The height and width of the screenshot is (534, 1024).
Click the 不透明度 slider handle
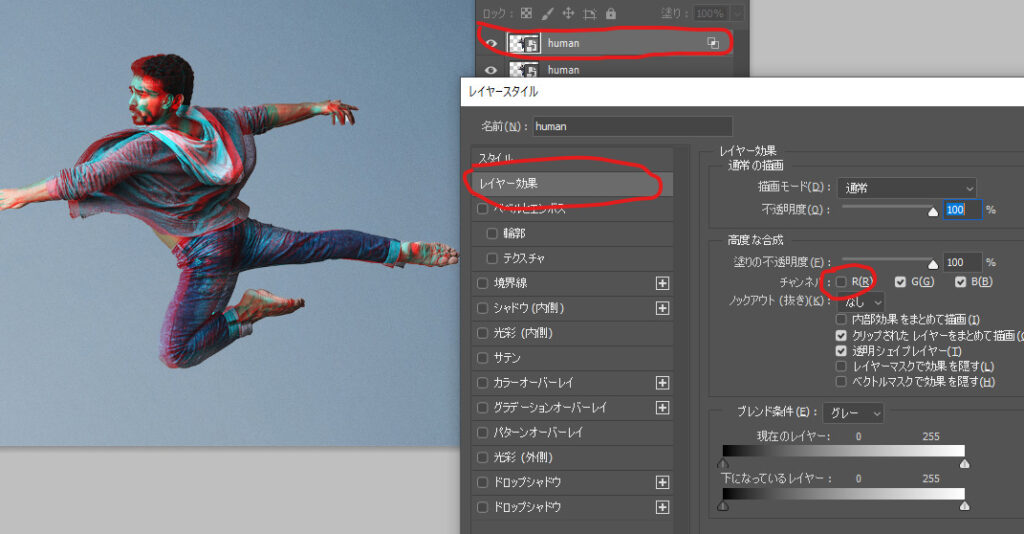click(934, 211)
